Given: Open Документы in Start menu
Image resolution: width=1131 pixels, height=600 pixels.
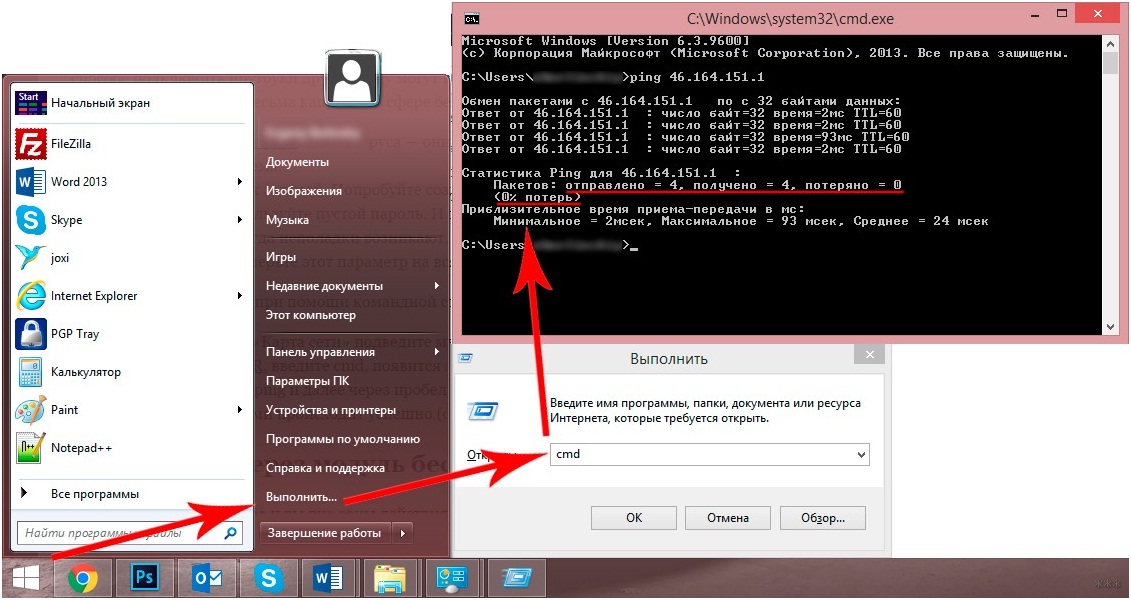Looking at the screenshot, I should point(297,162).
